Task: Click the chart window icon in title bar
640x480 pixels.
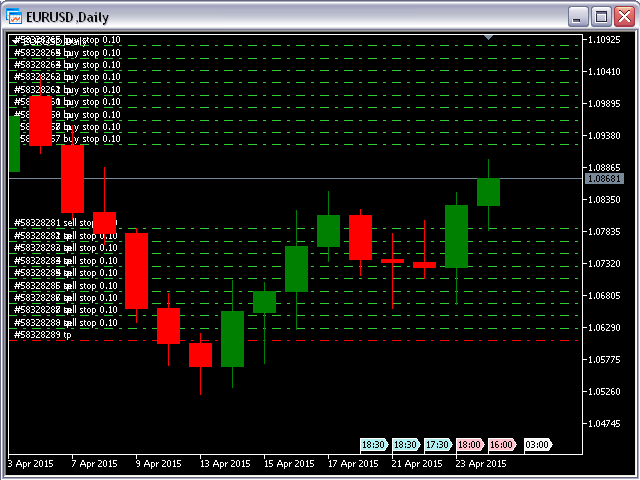Action: point(15,17)
